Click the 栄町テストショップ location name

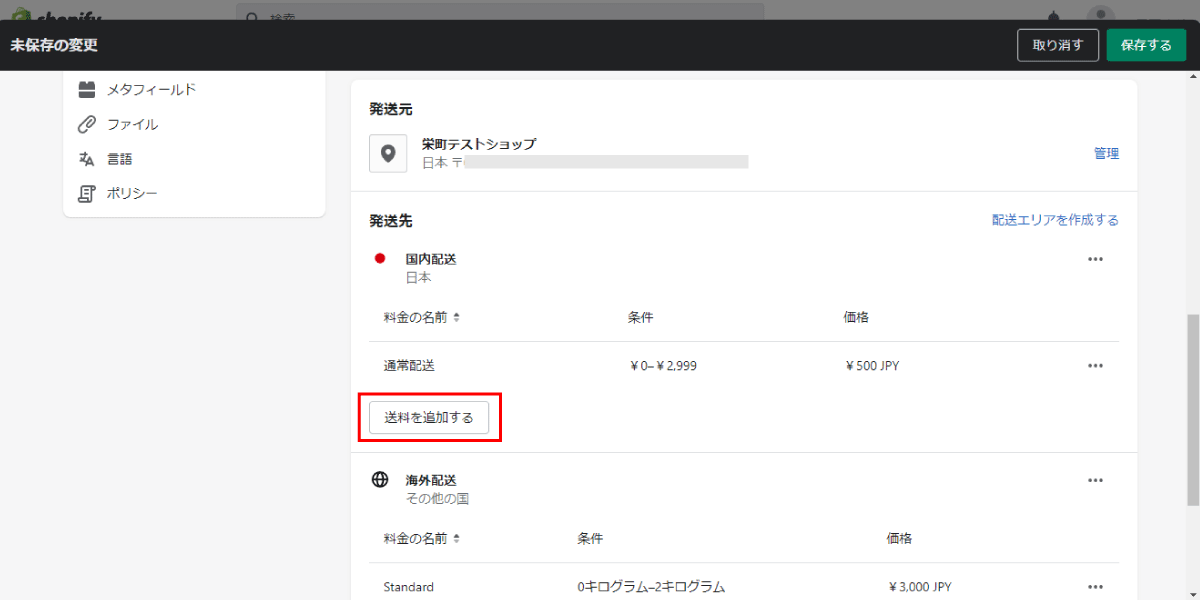click(x=478, y=144)
